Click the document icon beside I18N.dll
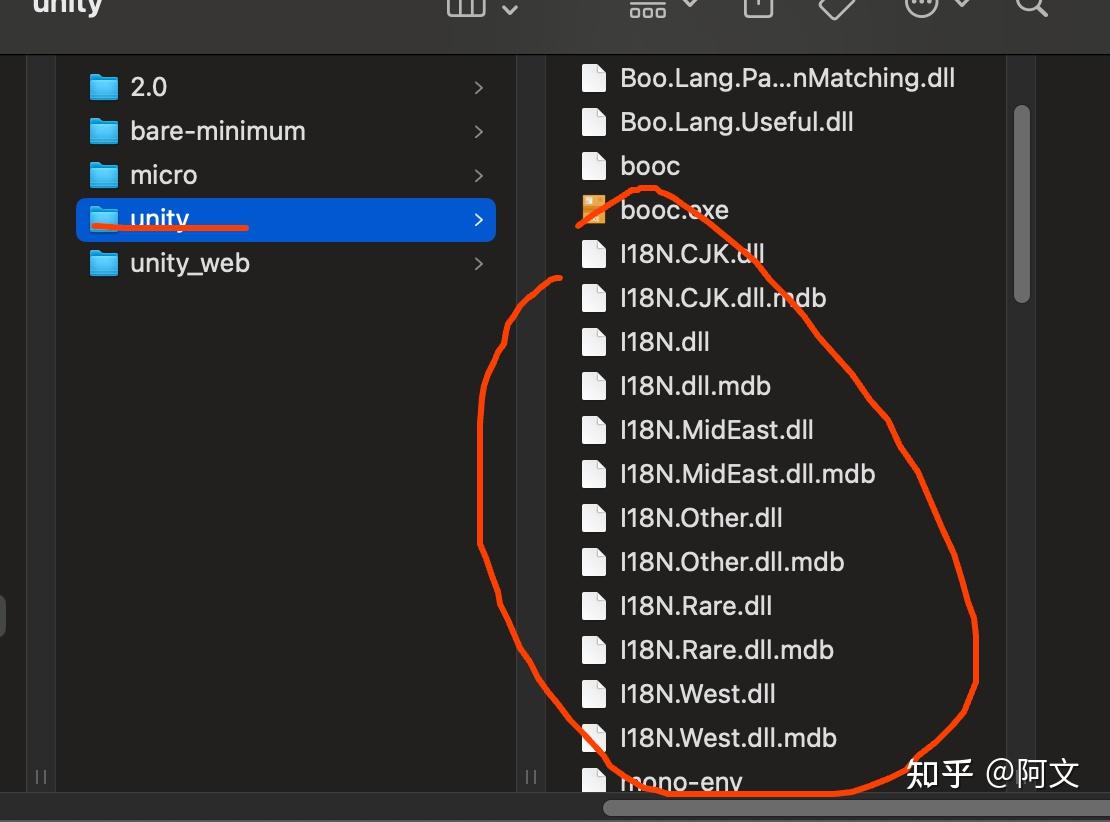 [592, 341]
